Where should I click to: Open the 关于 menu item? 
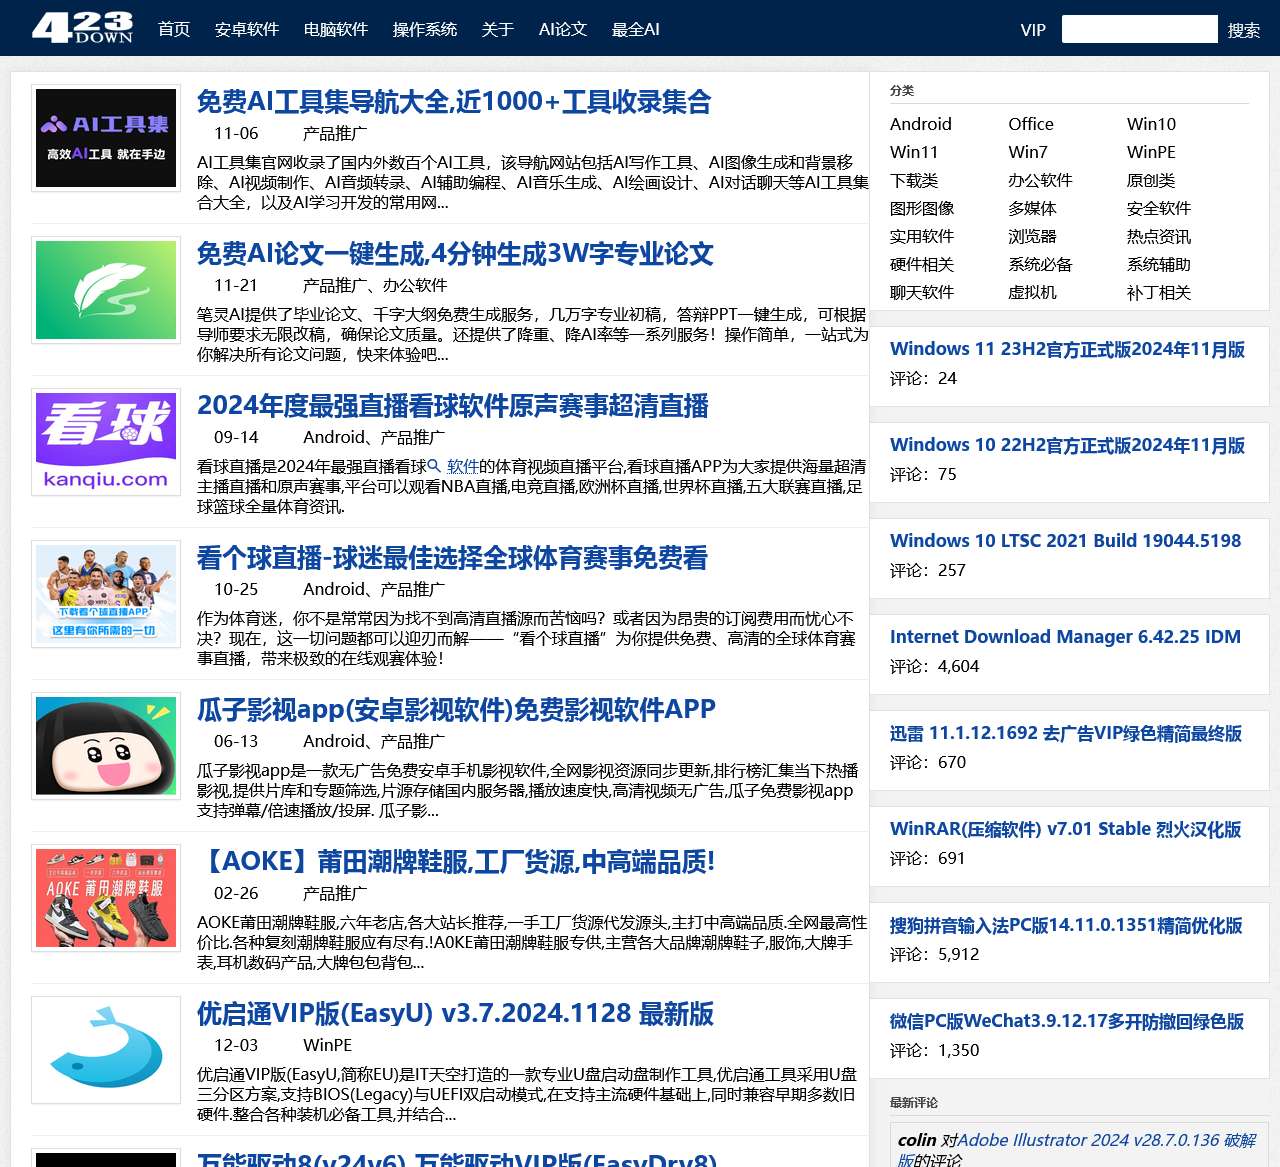[x=498, y=29]
